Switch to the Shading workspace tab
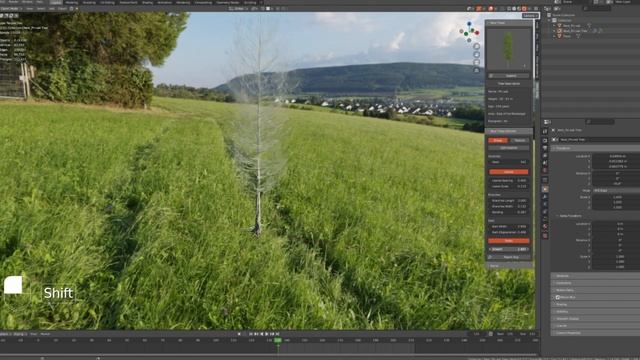Viewport: 640px width, 360px height. pos(147,2)
